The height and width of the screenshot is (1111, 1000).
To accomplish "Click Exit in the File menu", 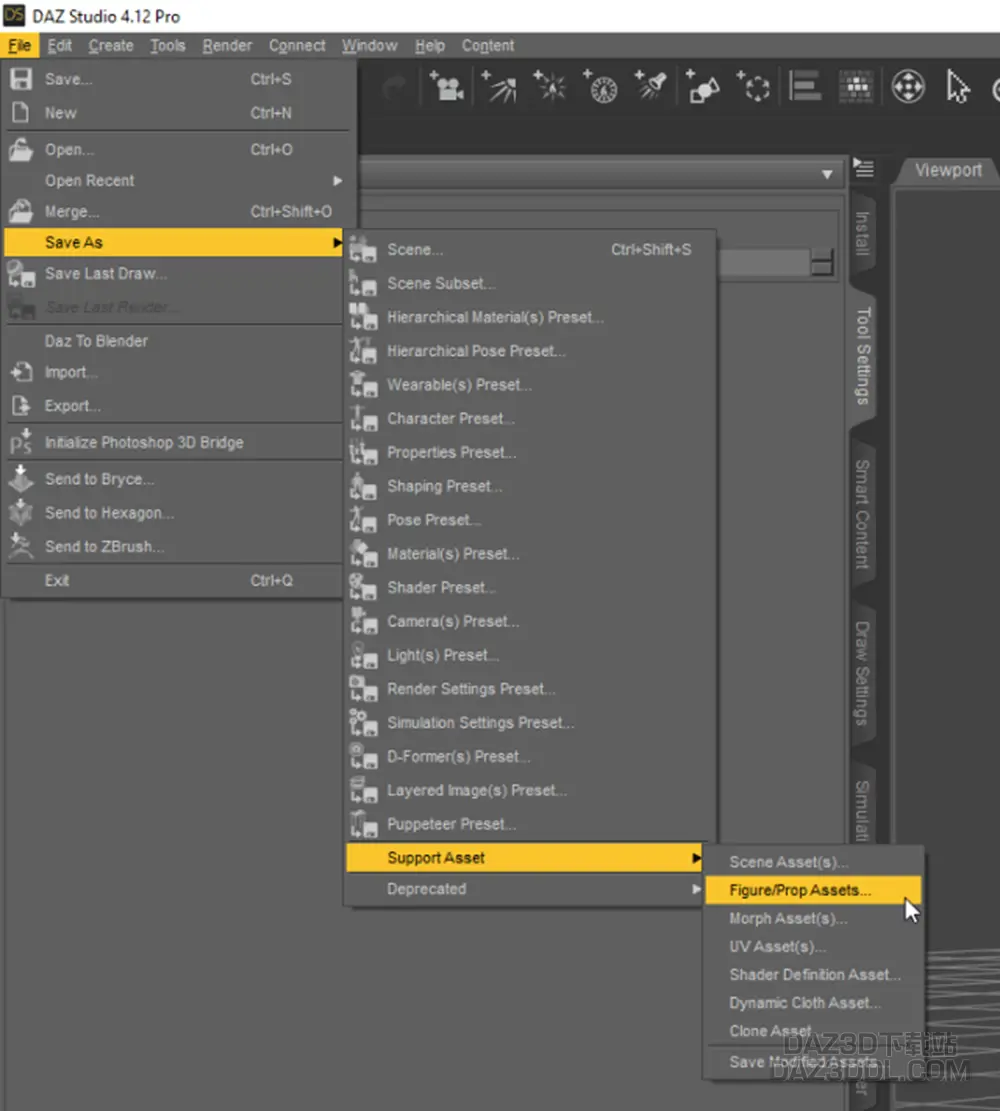I will 174,580.
